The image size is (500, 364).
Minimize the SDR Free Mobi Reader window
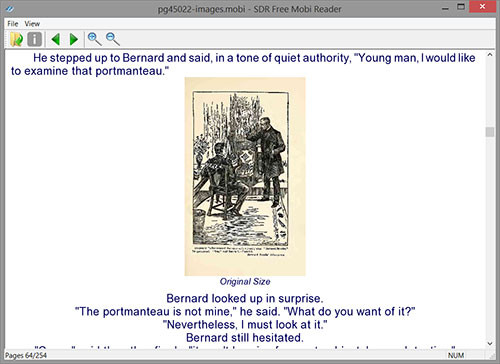445,8
